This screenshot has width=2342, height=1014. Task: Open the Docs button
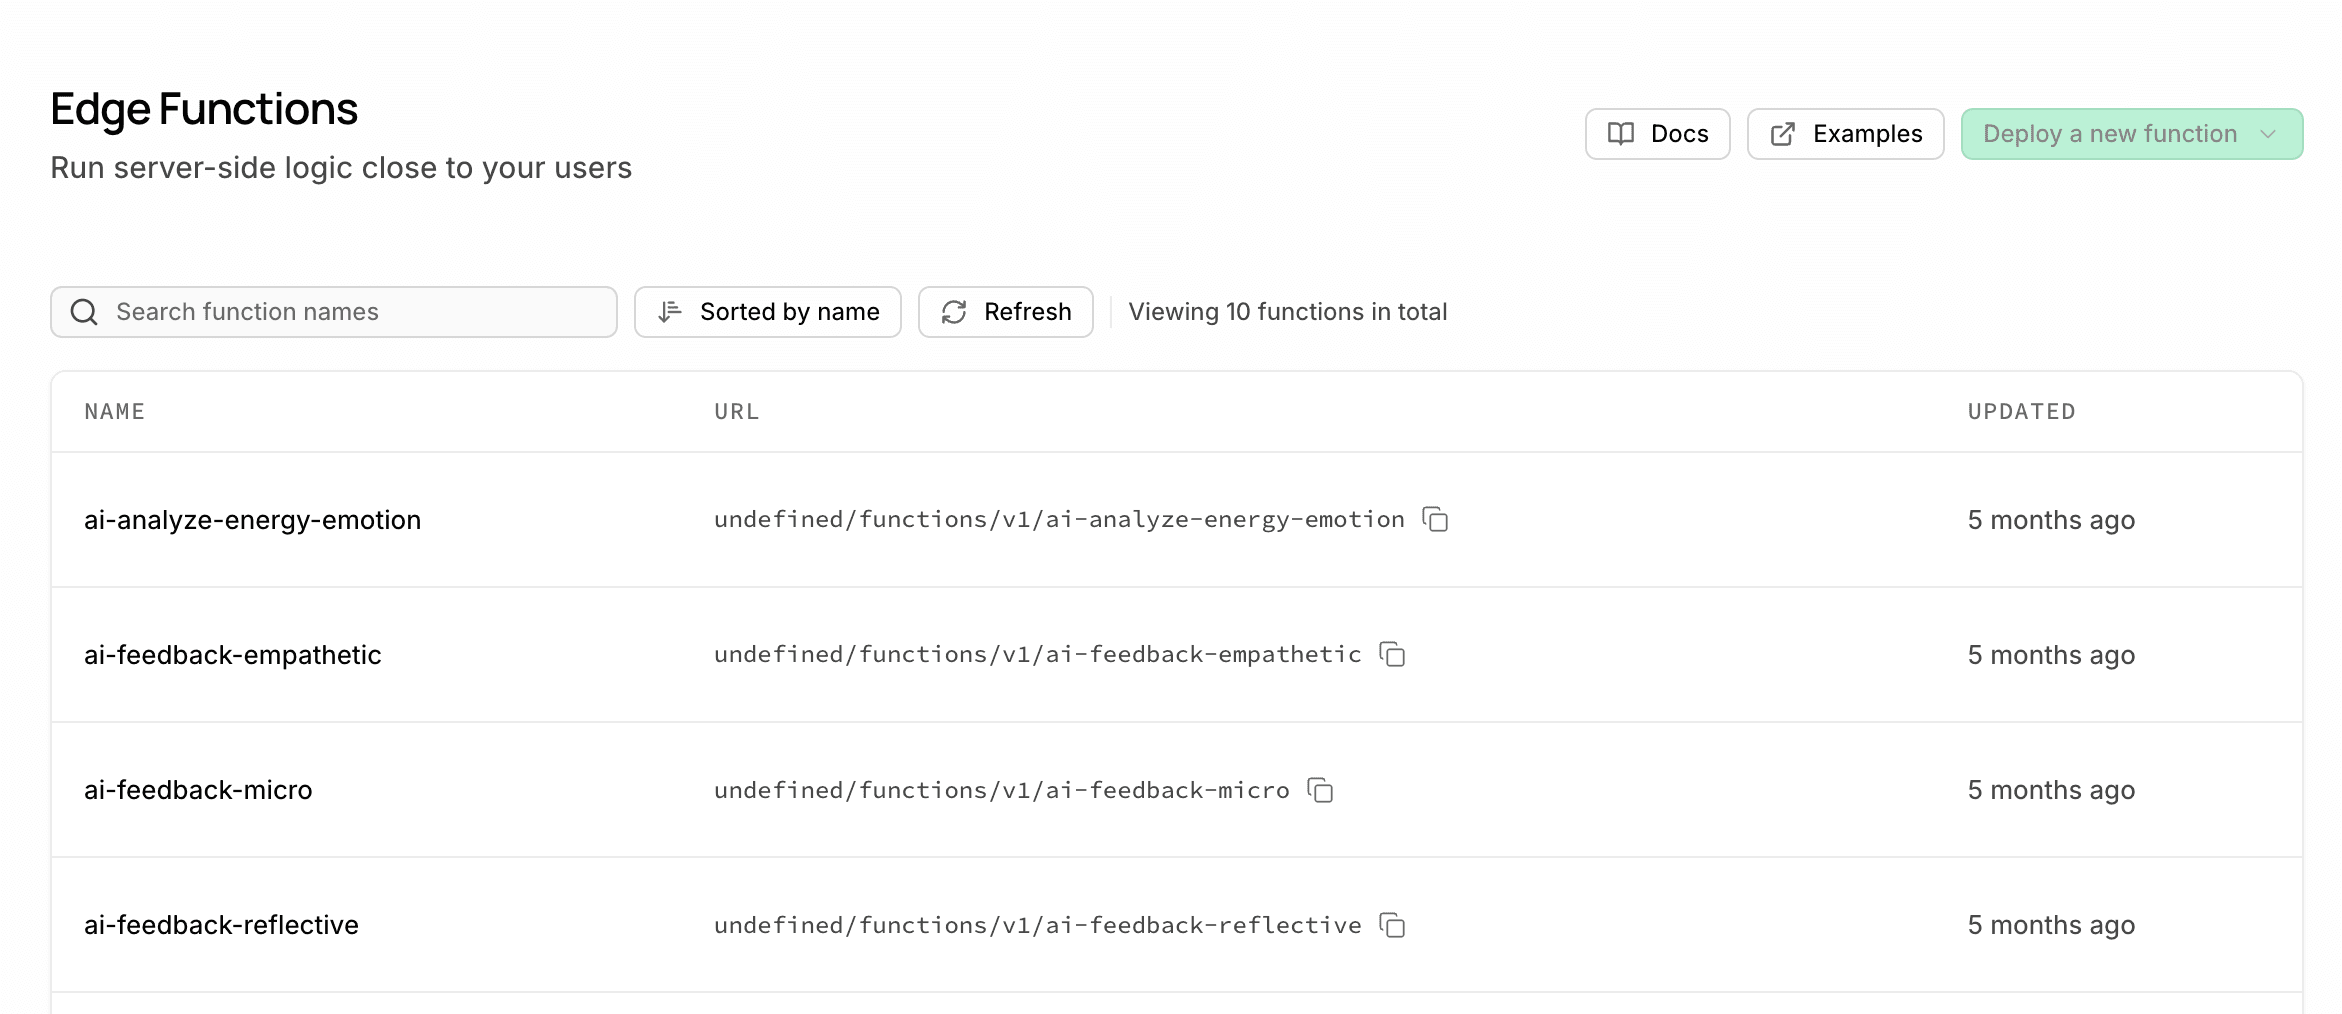[x=1657, y=134]
